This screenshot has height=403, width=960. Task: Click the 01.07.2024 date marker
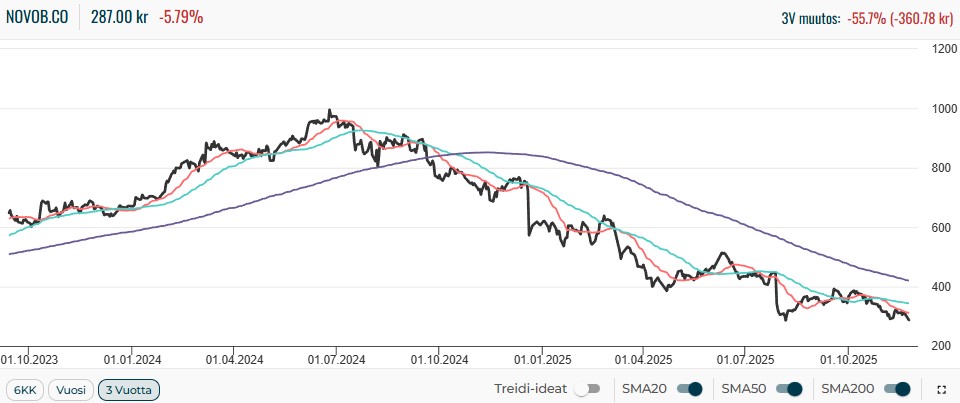pyautogui.click(x=336, y=359)
